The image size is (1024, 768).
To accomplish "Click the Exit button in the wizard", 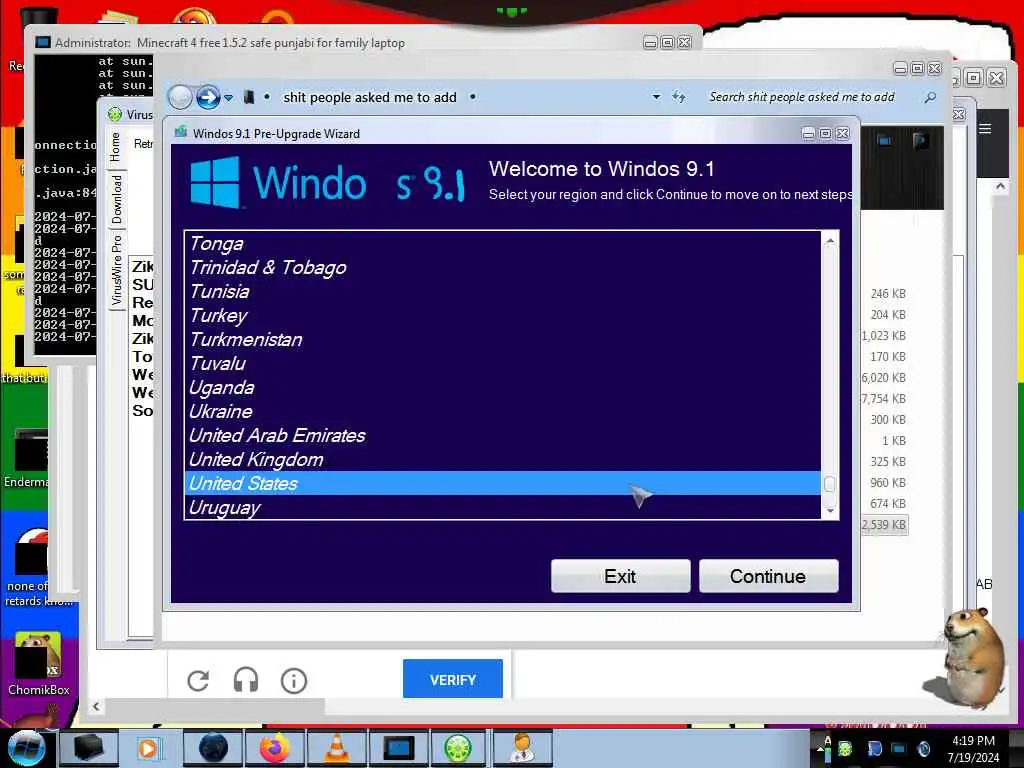I will 620,576.
